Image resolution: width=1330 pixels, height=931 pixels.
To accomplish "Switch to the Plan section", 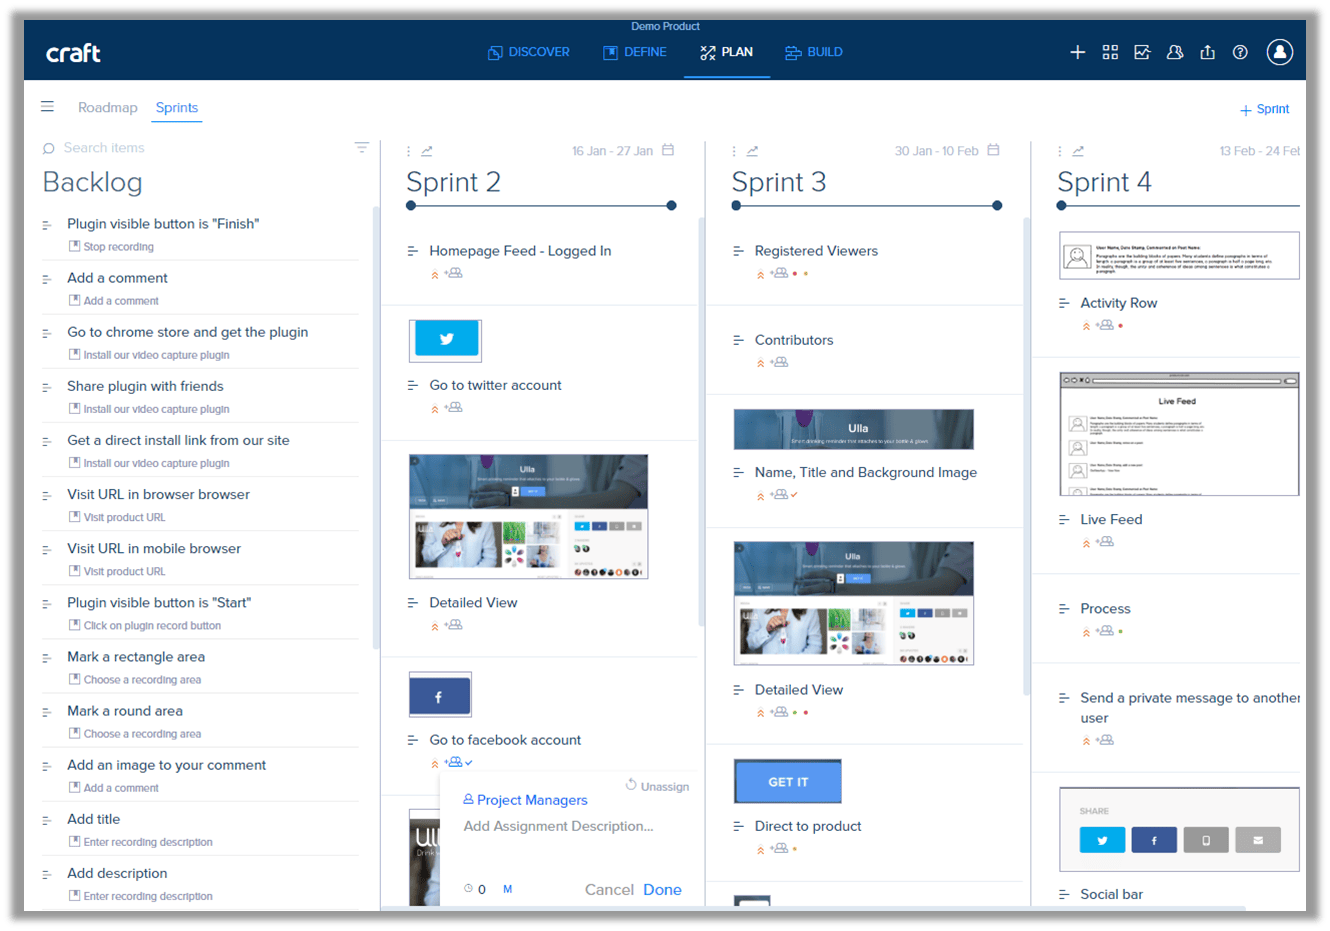I will (x=726, y=52).
